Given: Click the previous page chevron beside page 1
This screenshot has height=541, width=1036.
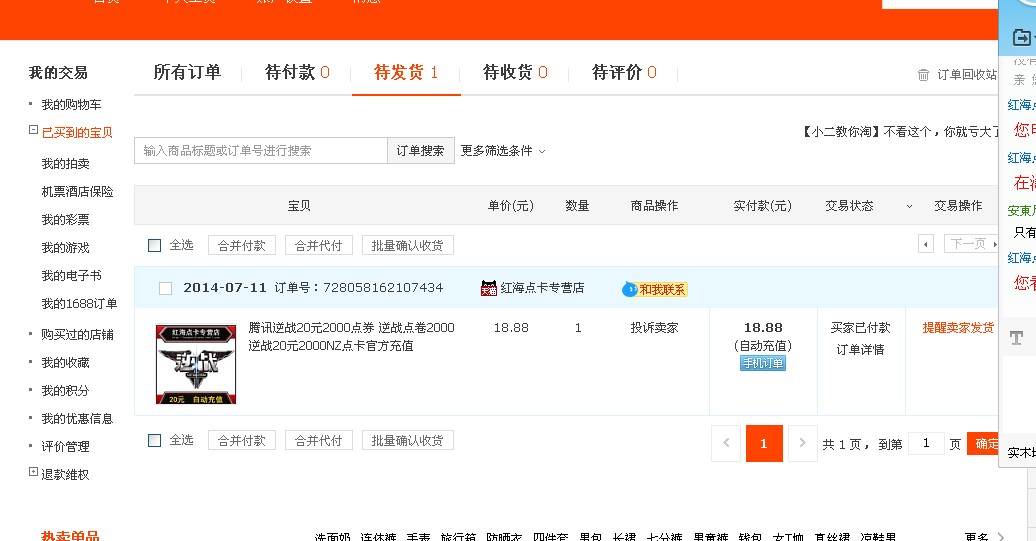Looking at the screenshot, I should click(726, 443).
